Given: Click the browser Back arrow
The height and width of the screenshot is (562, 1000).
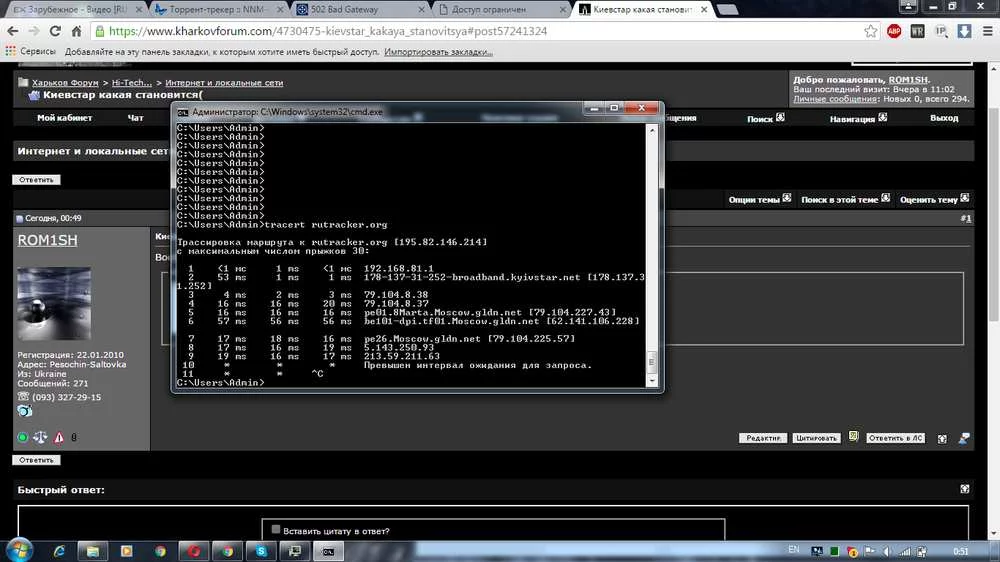Looking at the screenshot, I should click(13, 31).
